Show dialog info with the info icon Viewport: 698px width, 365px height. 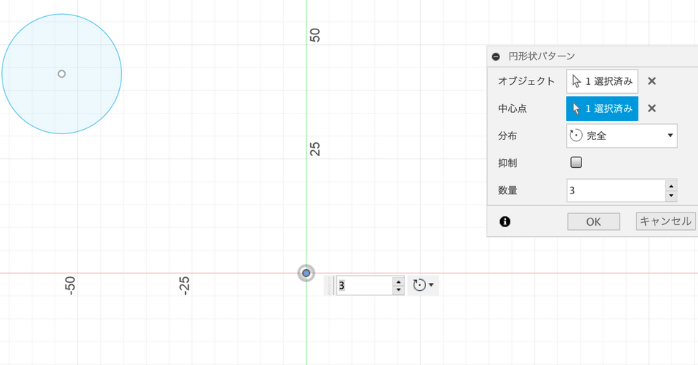pos(505,221)
